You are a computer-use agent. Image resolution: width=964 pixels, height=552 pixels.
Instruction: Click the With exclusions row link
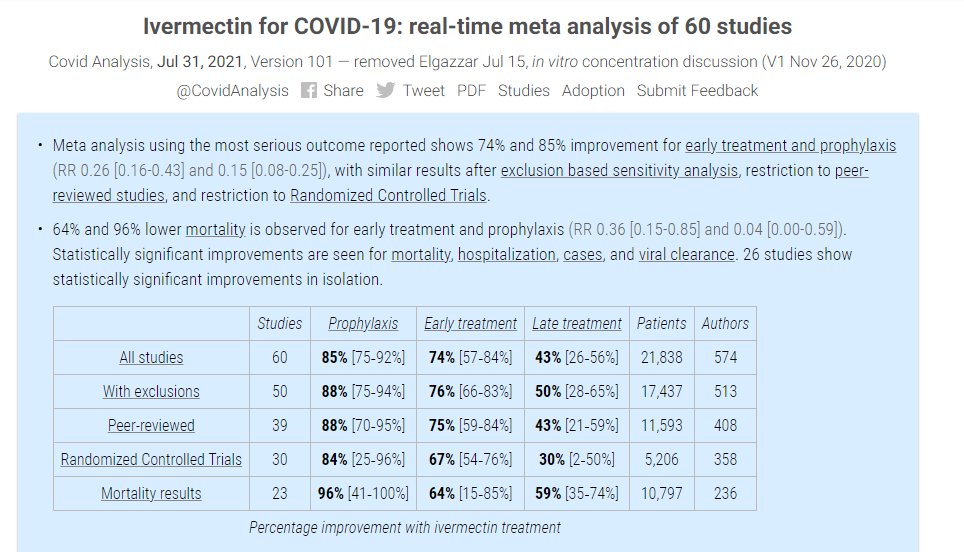coord(151,391)
